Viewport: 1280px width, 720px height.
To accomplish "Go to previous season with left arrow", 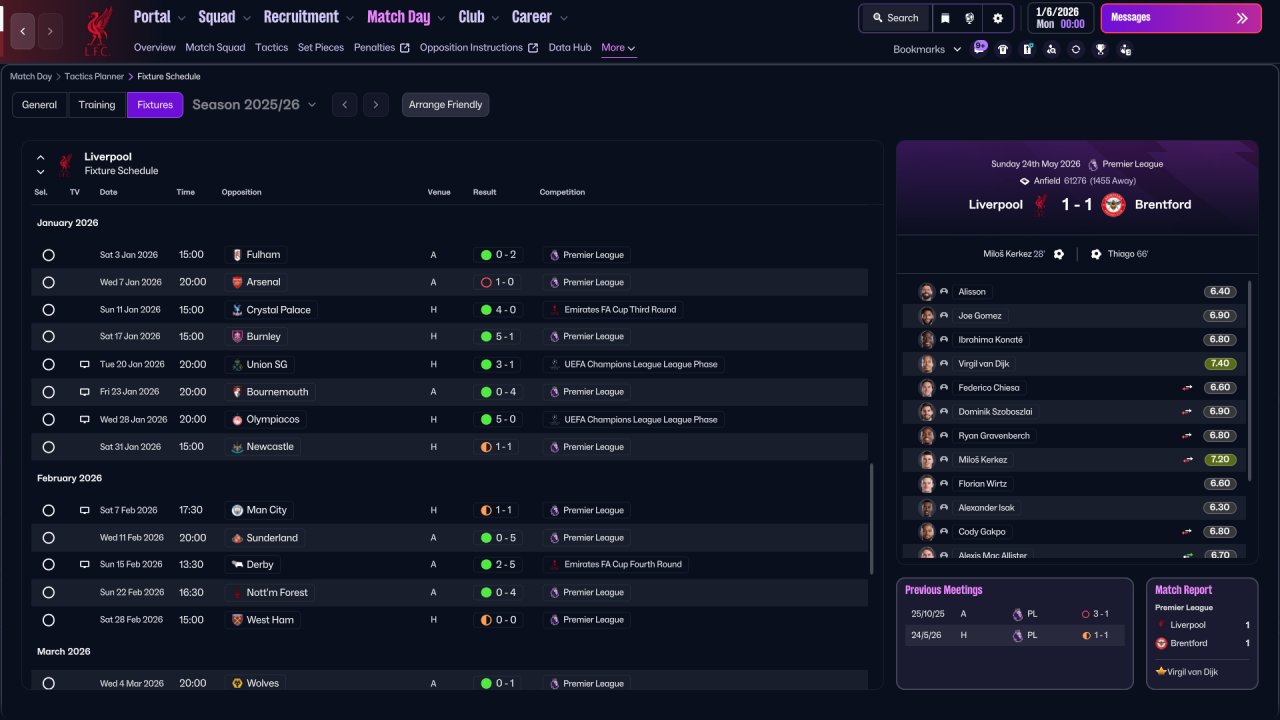I will click(344, 105).
